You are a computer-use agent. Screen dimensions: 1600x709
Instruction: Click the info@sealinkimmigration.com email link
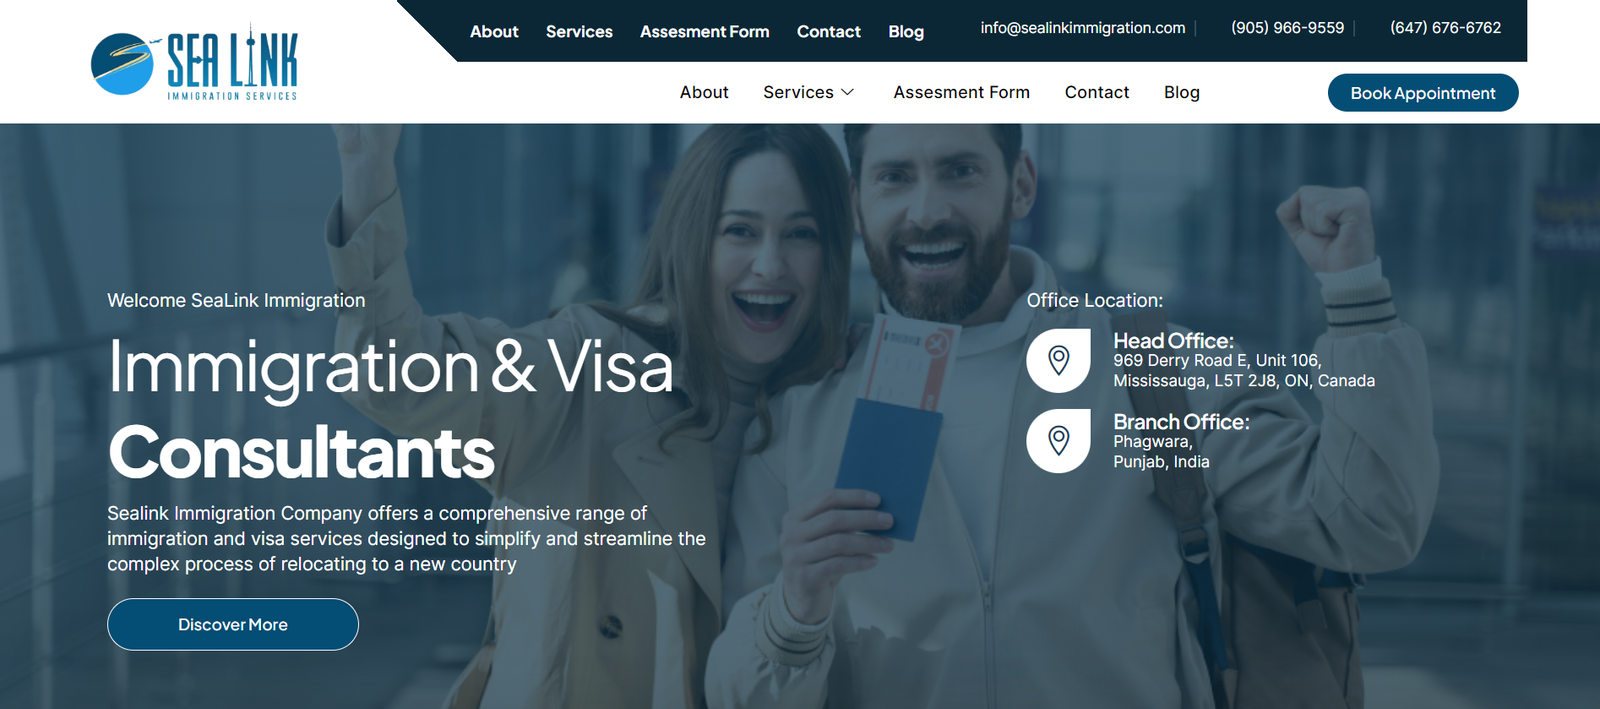(1083, 28)
